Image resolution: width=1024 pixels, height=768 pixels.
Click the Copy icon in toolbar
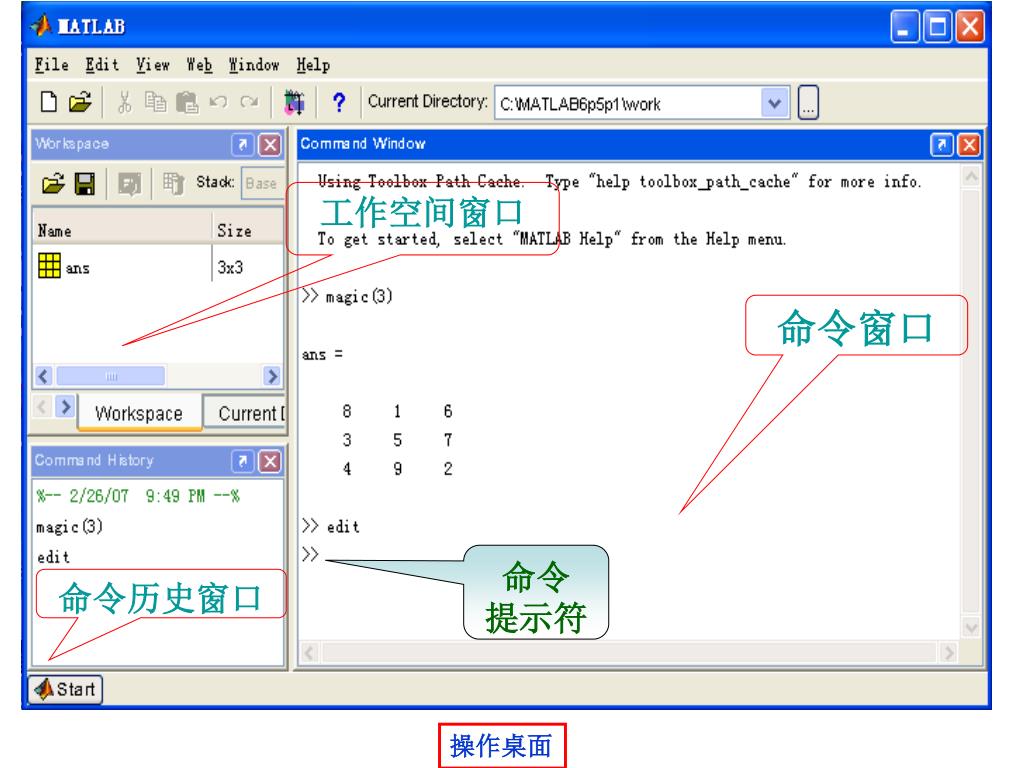pyautogui.click(x=155, y=102)
